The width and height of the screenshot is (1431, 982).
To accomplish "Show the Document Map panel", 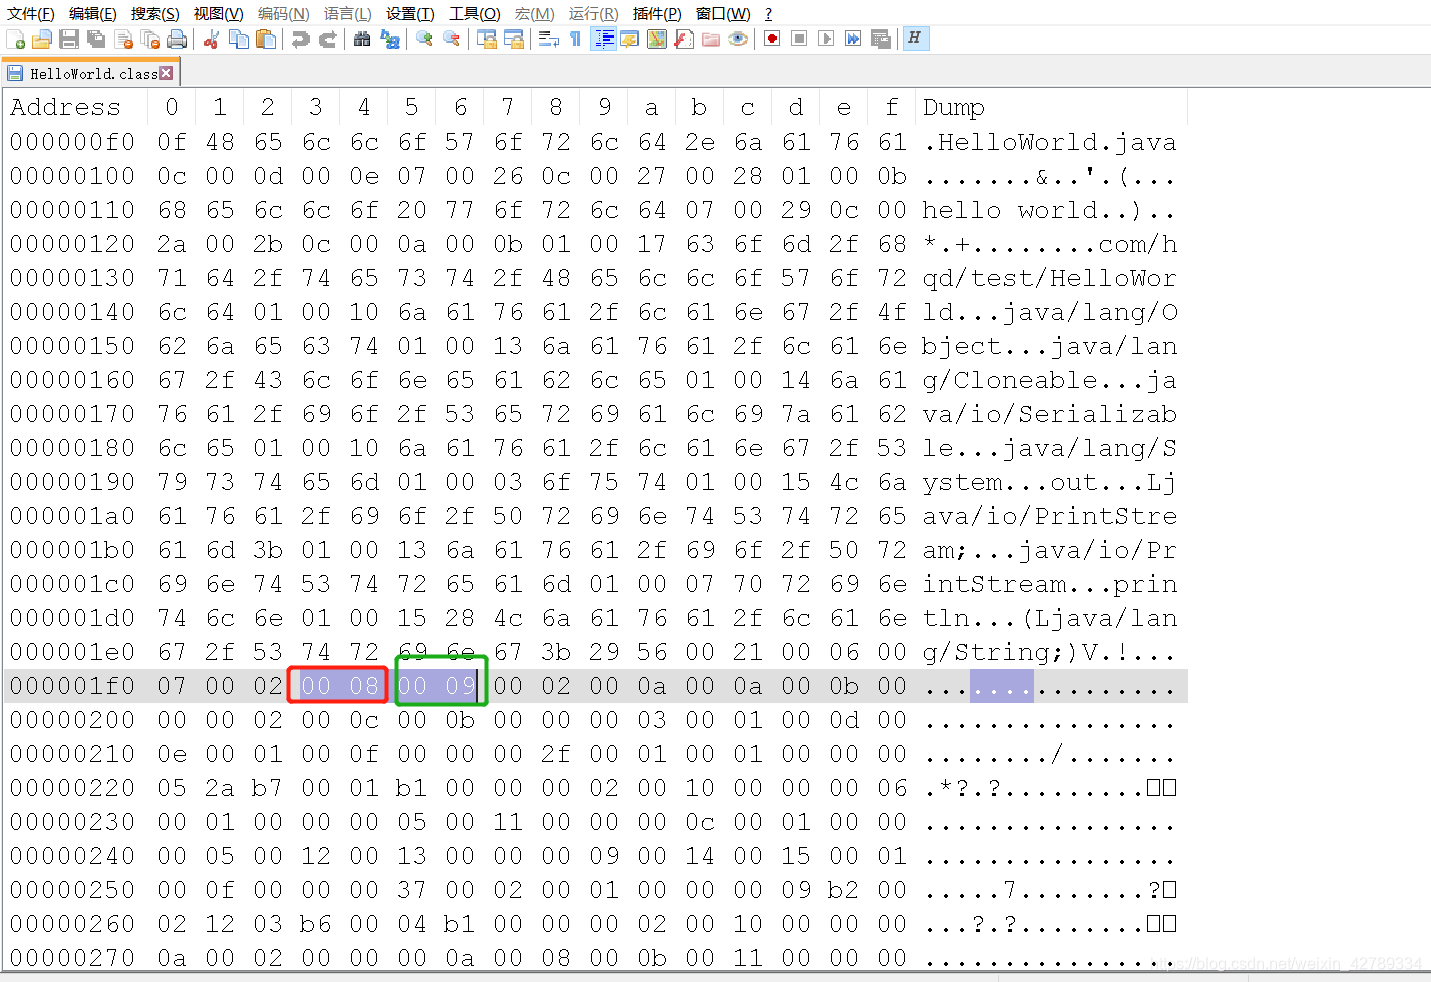I will (x=657, y=39).
